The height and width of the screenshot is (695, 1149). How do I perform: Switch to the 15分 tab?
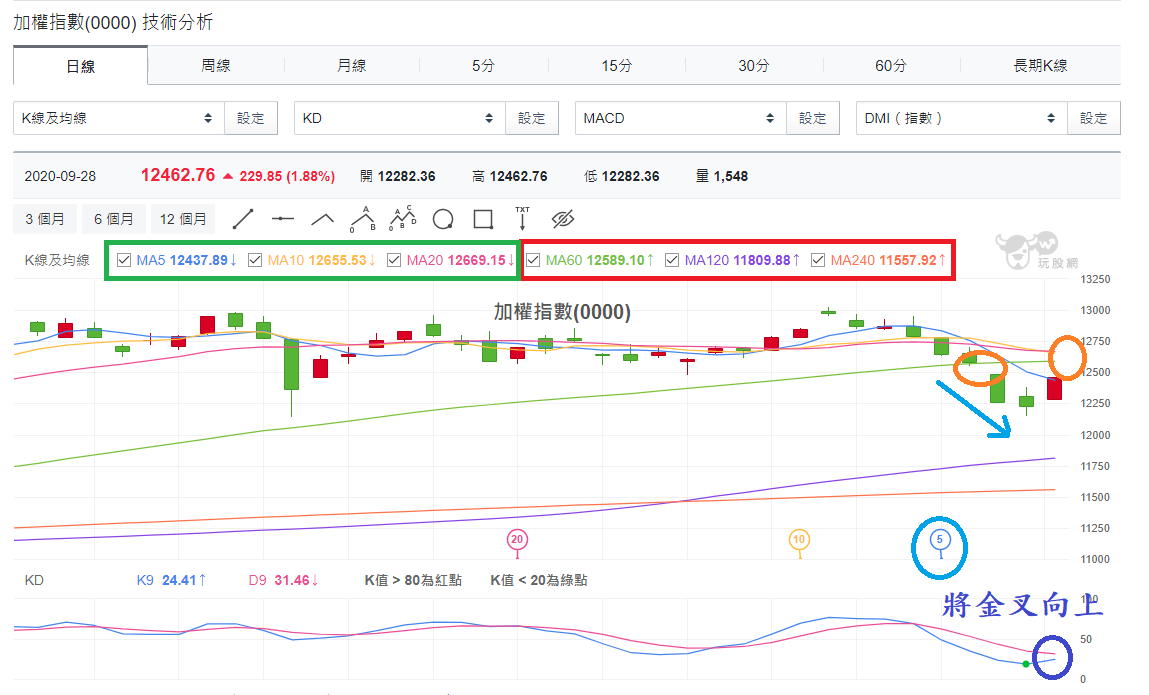pyautogui.click(x=616, y=65)
